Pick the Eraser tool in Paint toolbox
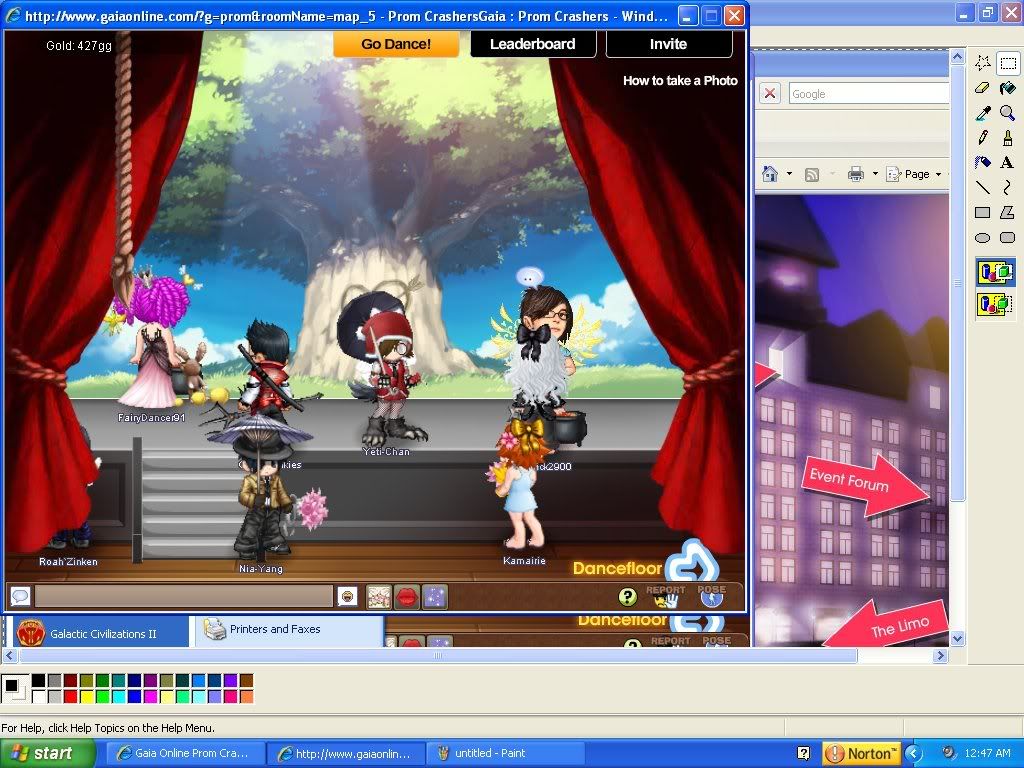The image size is (1024, 768). 982,88
